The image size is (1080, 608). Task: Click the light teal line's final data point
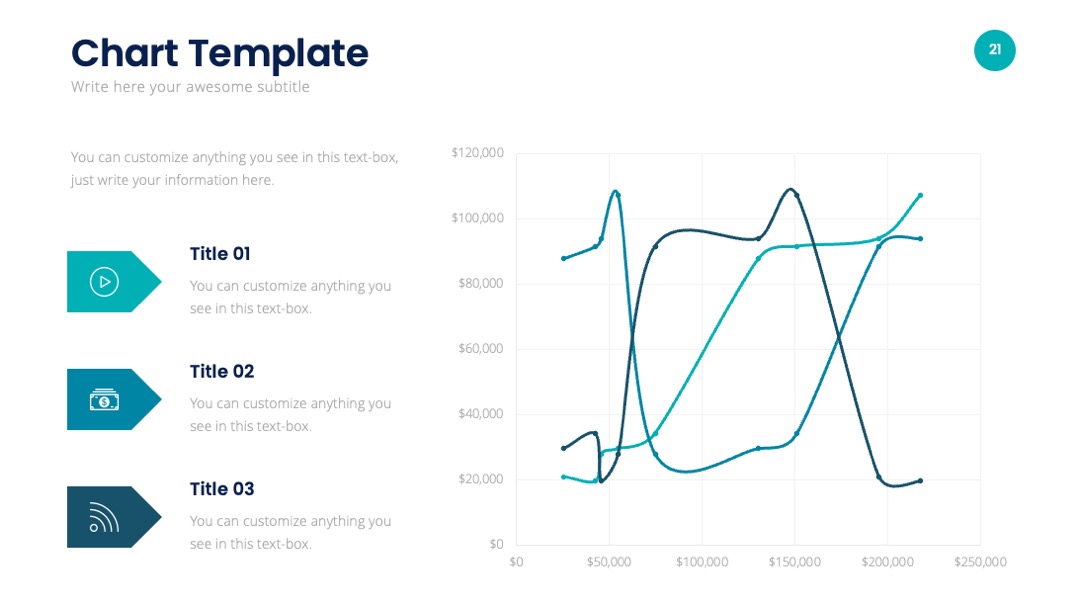coord(921,196)
